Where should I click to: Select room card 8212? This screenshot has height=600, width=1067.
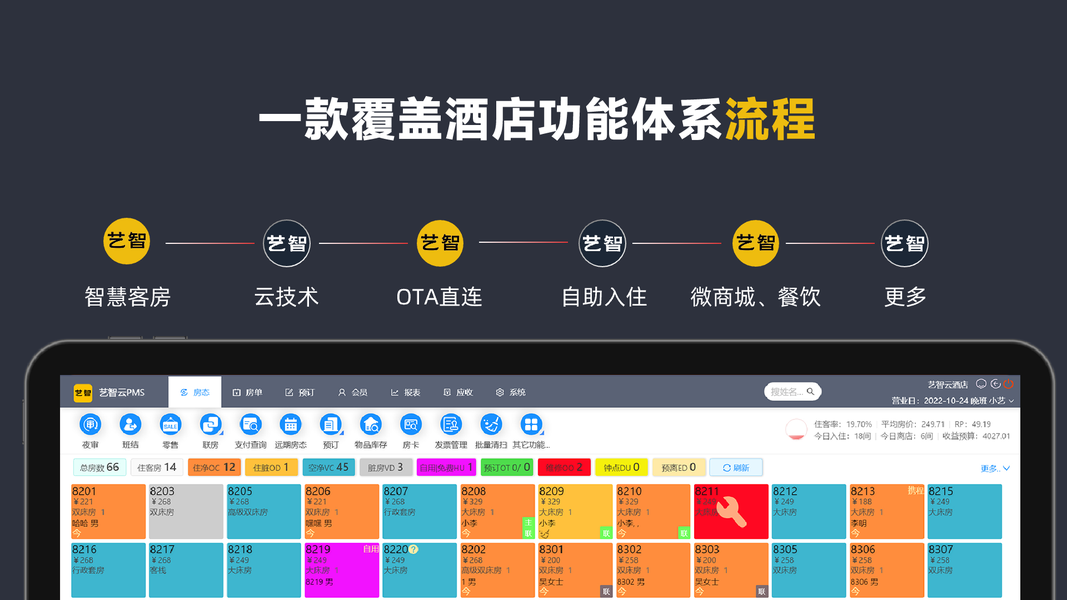[808, 512]
